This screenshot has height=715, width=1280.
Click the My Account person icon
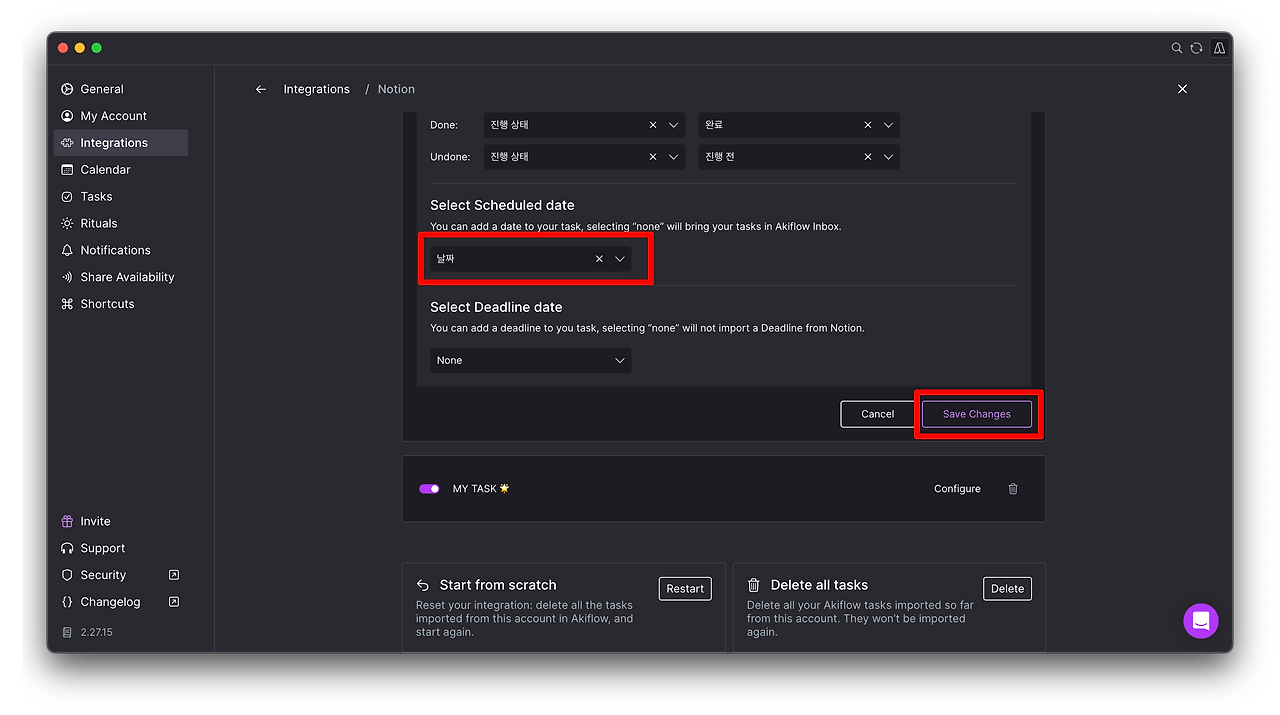coord(67,116)
